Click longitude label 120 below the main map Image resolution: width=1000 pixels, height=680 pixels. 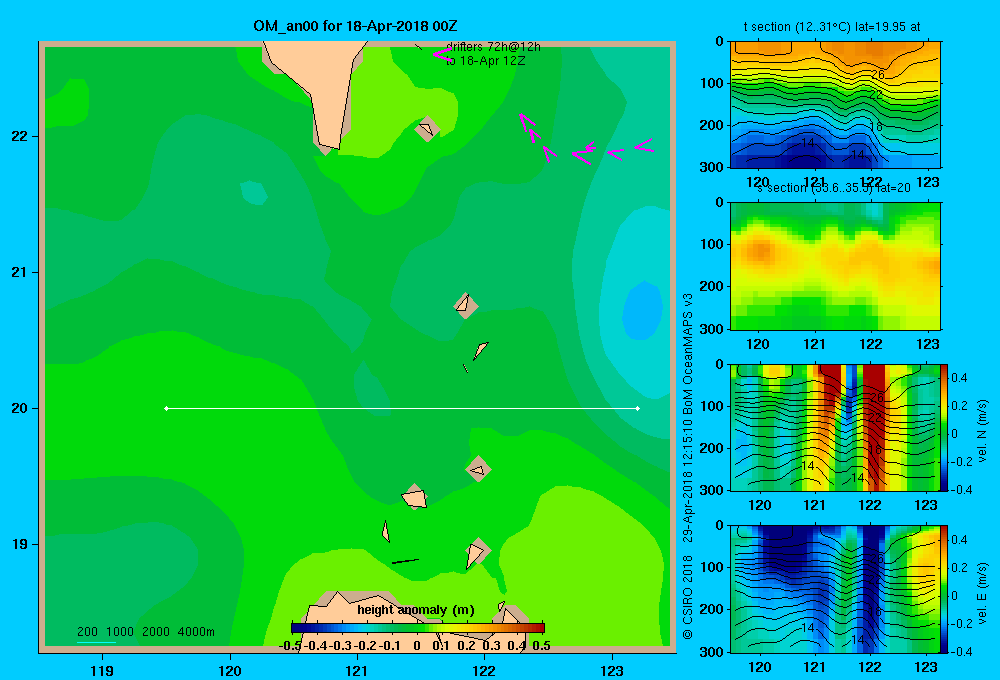pyautogui.click(x=230, y=670)
